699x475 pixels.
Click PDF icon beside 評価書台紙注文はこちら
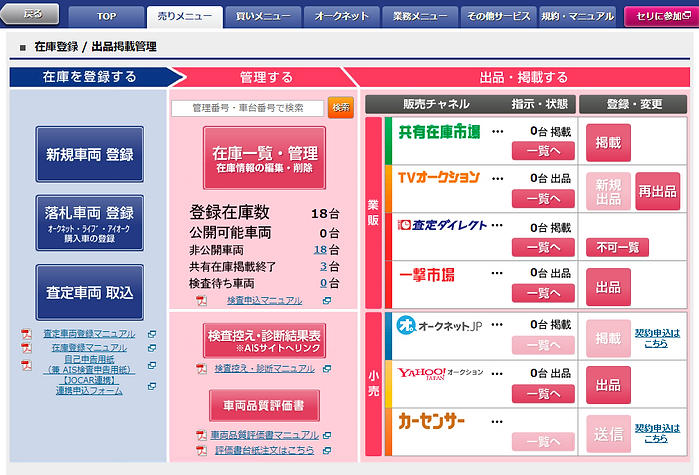tap(201, 450)
